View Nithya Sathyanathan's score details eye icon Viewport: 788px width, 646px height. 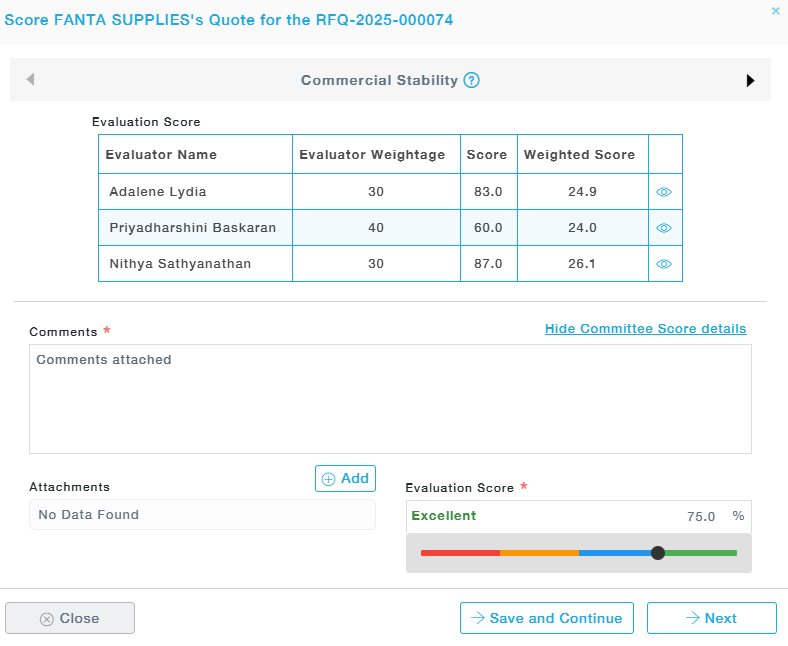[664, 264]
